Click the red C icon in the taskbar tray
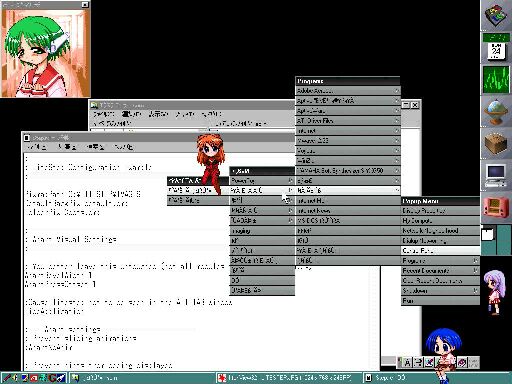 52,378
